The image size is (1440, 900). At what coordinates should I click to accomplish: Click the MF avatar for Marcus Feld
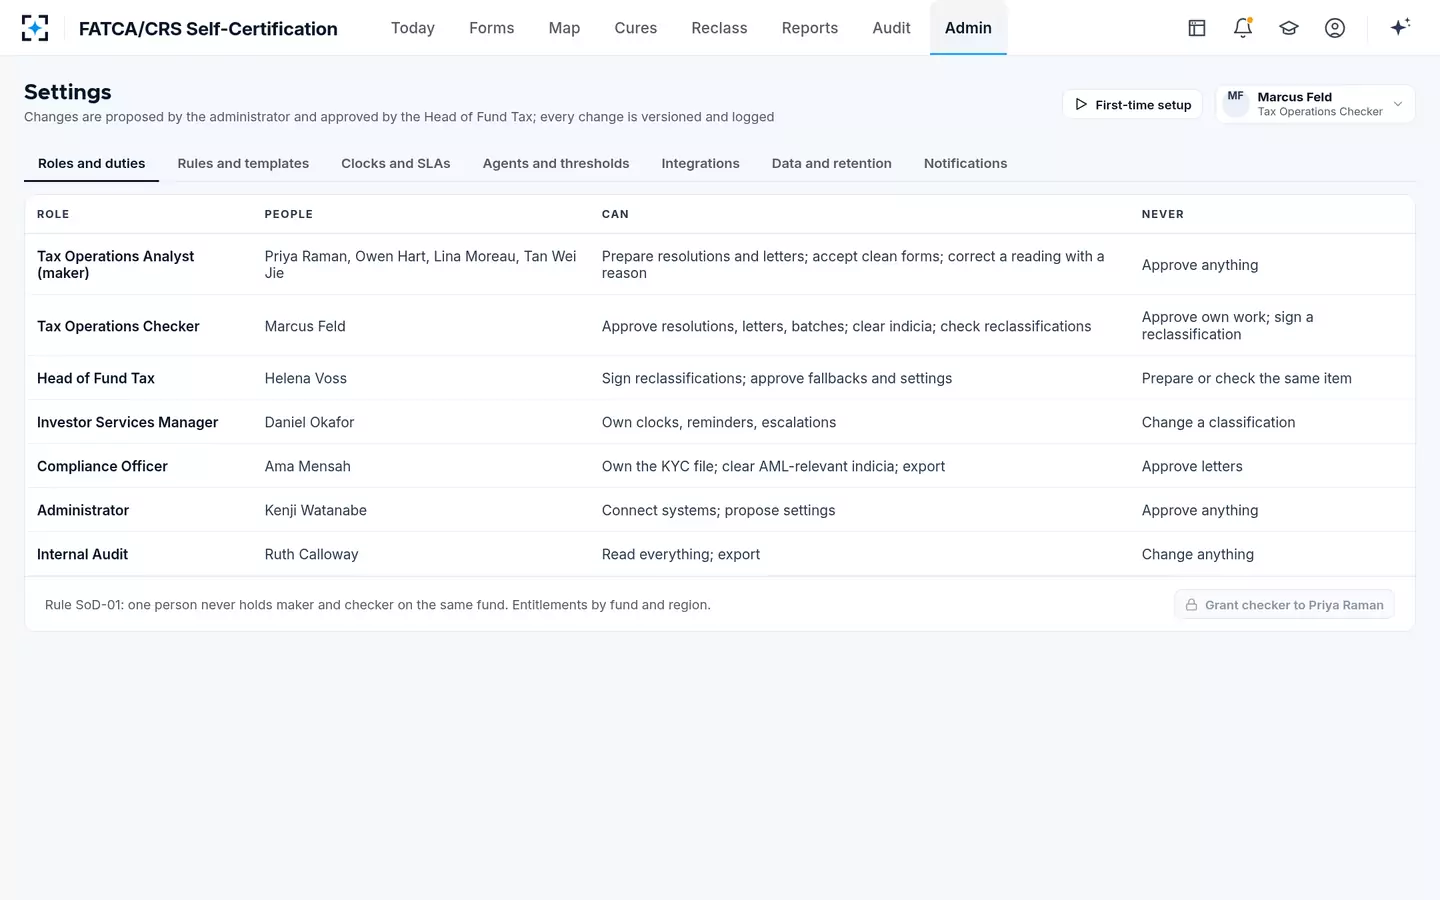1236,104
